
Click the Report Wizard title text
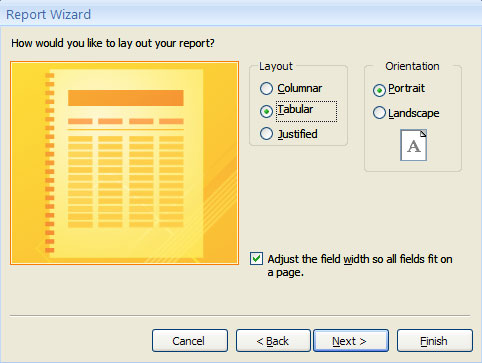tap(48, 15)
